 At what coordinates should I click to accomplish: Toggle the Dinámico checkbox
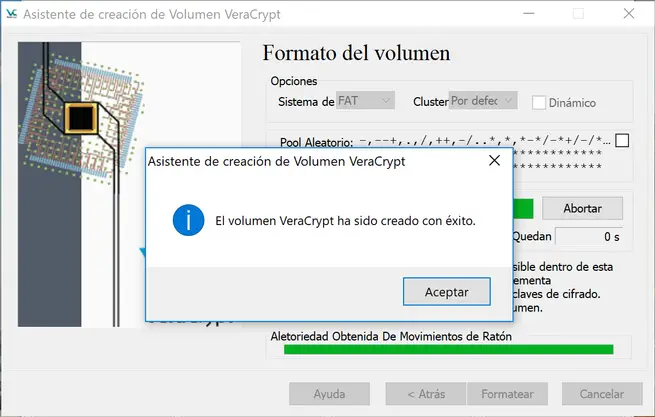click(x=539, y=102)
